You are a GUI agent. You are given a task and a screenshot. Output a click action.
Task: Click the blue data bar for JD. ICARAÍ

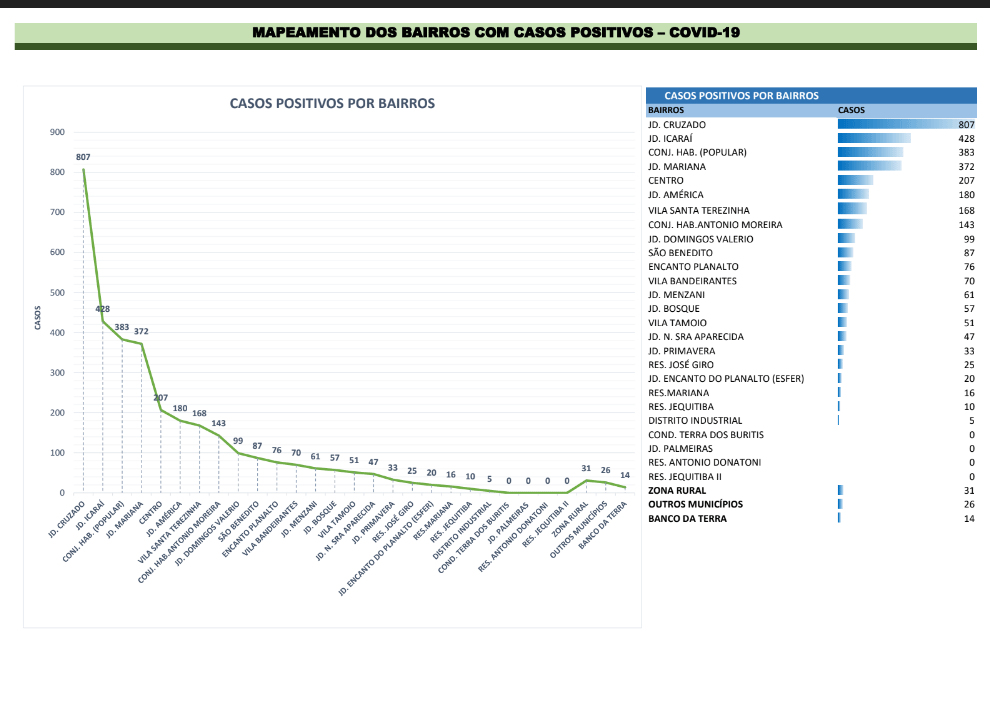873,138
